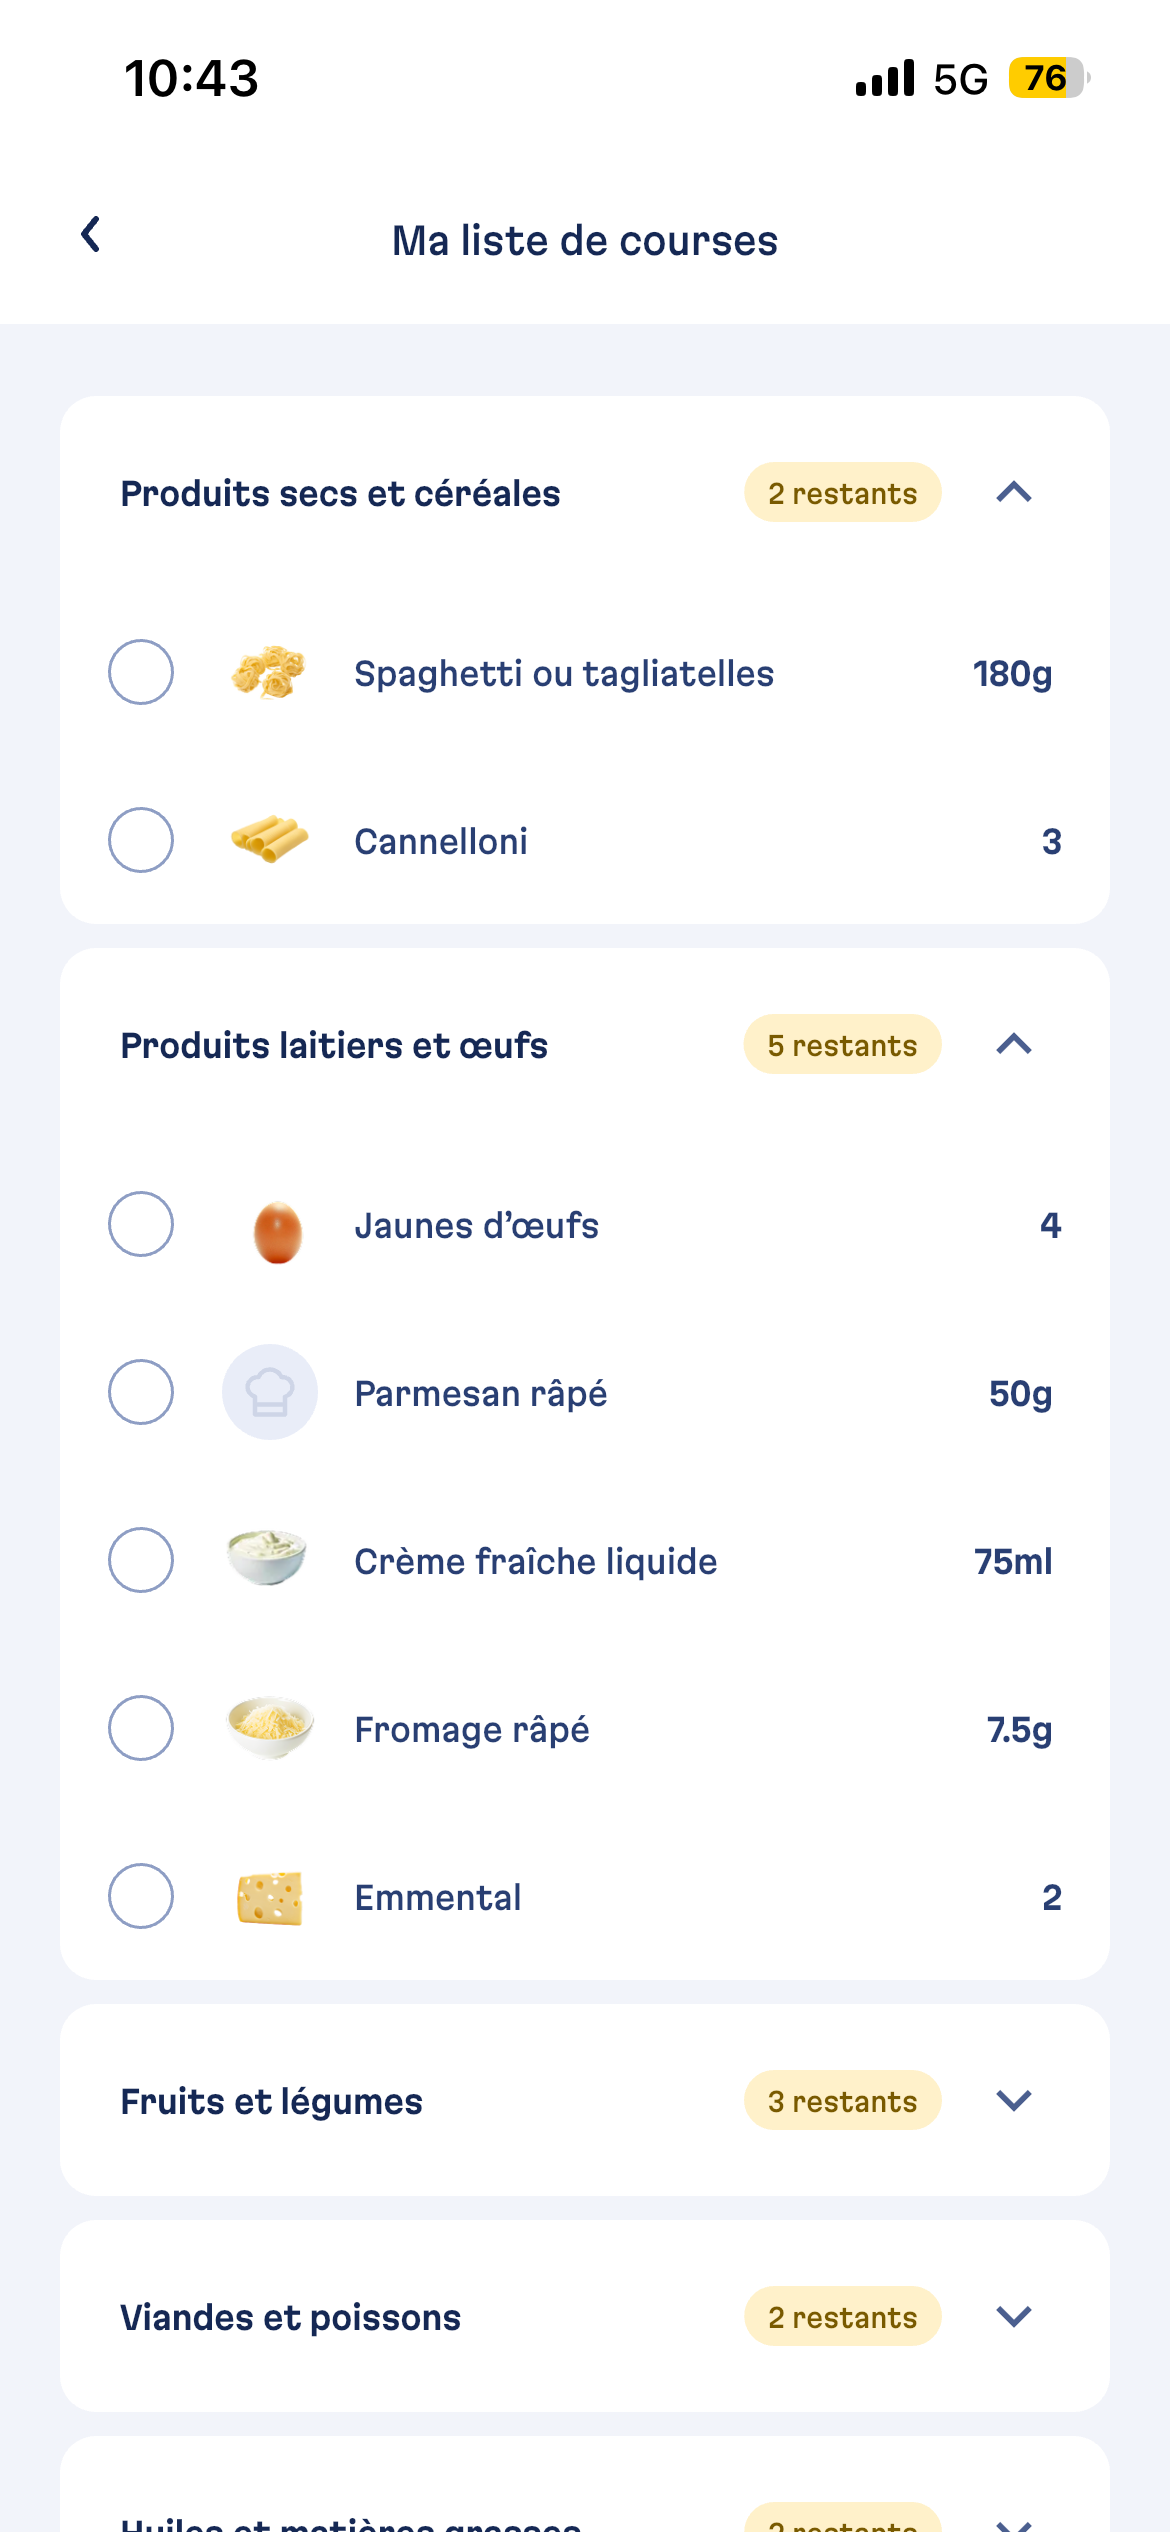The height and width of the screenshot is (2532, 1170).
Task: Expand the Fruits et légumes section
Action: click(1014, 2100)
